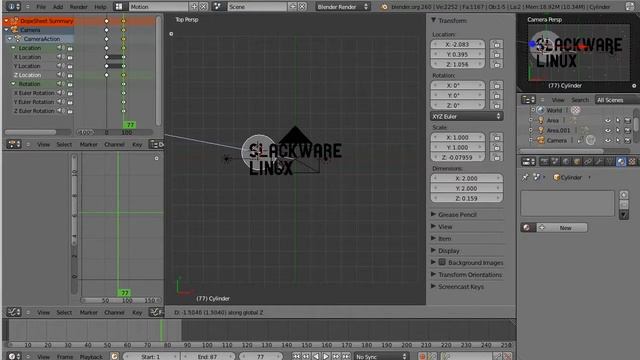Open the Render properties tab icon
The height and width of the screenshot is (360, 640).
(x=544, y=162)
